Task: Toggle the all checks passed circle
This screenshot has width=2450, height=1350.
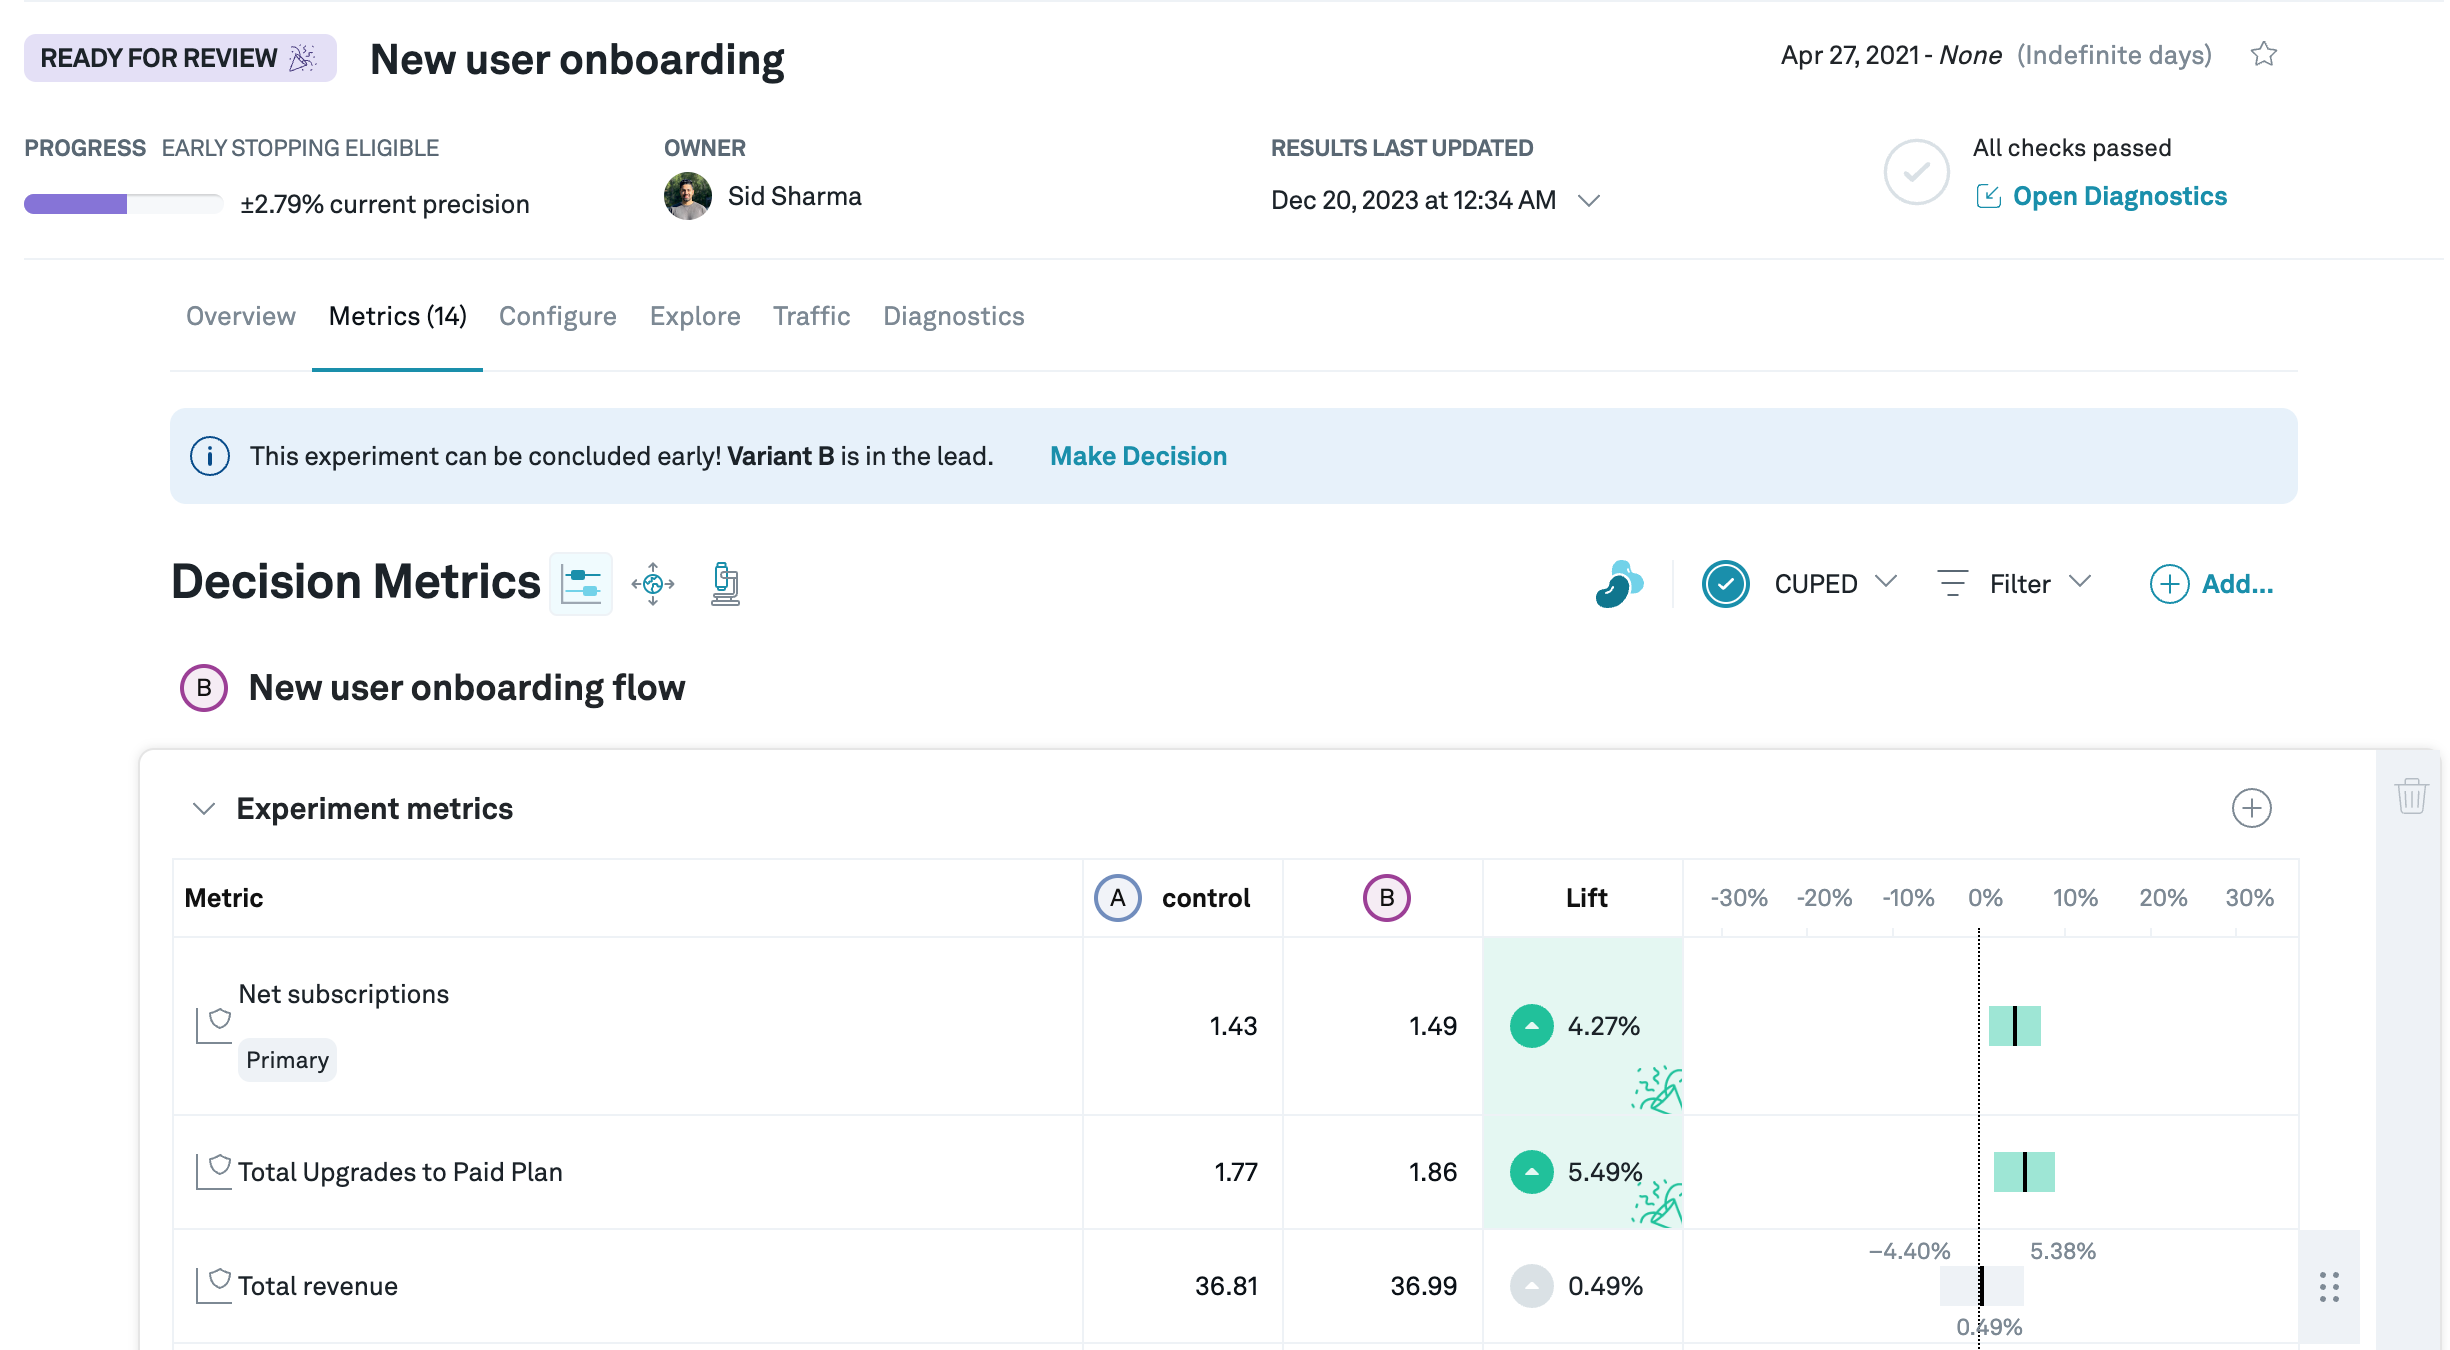Action: point(1916,172)
